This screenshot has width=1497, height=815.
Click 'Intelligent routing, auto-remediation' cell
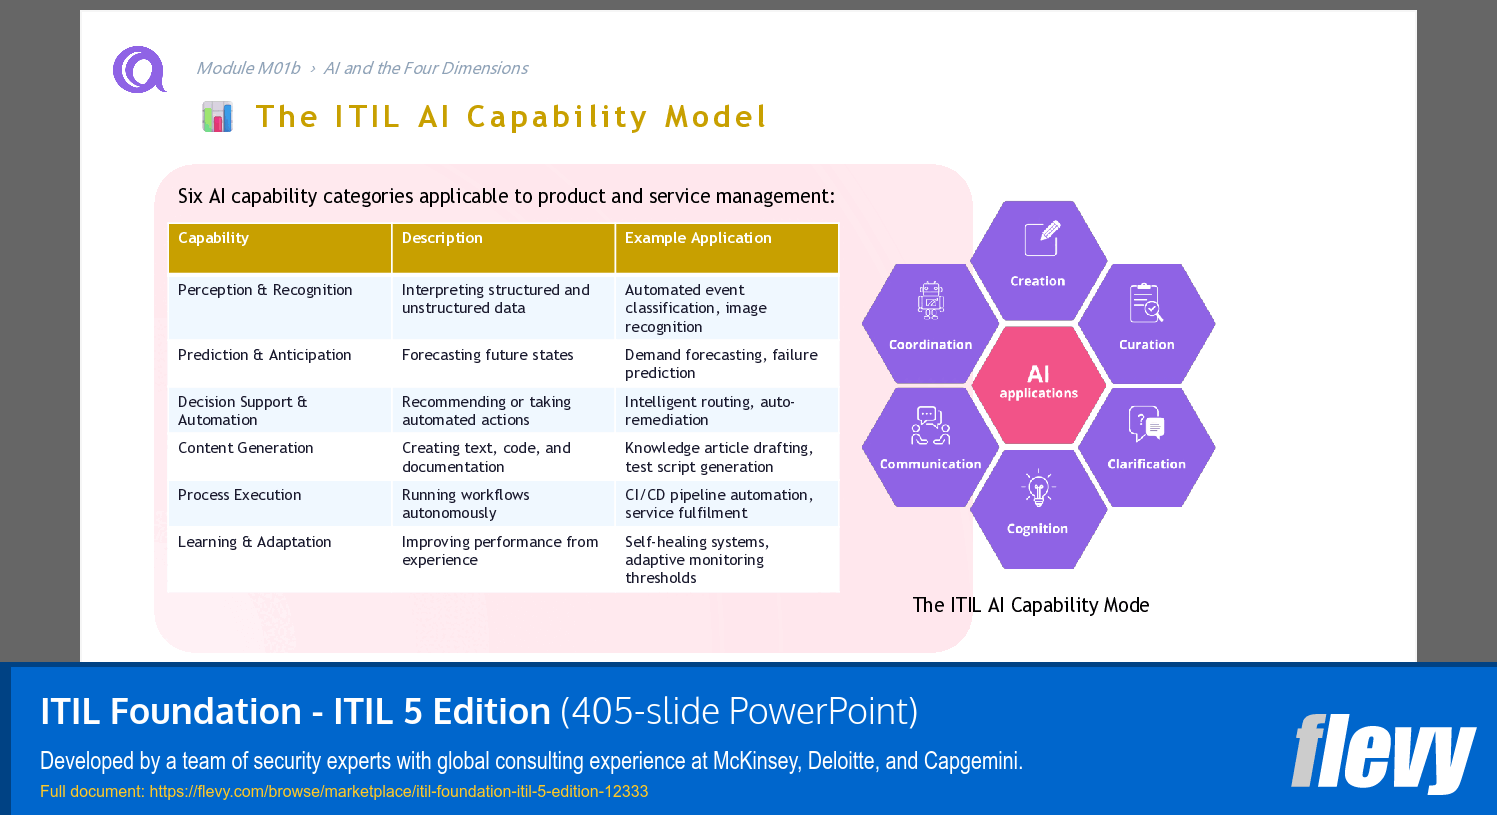(727, 411)
